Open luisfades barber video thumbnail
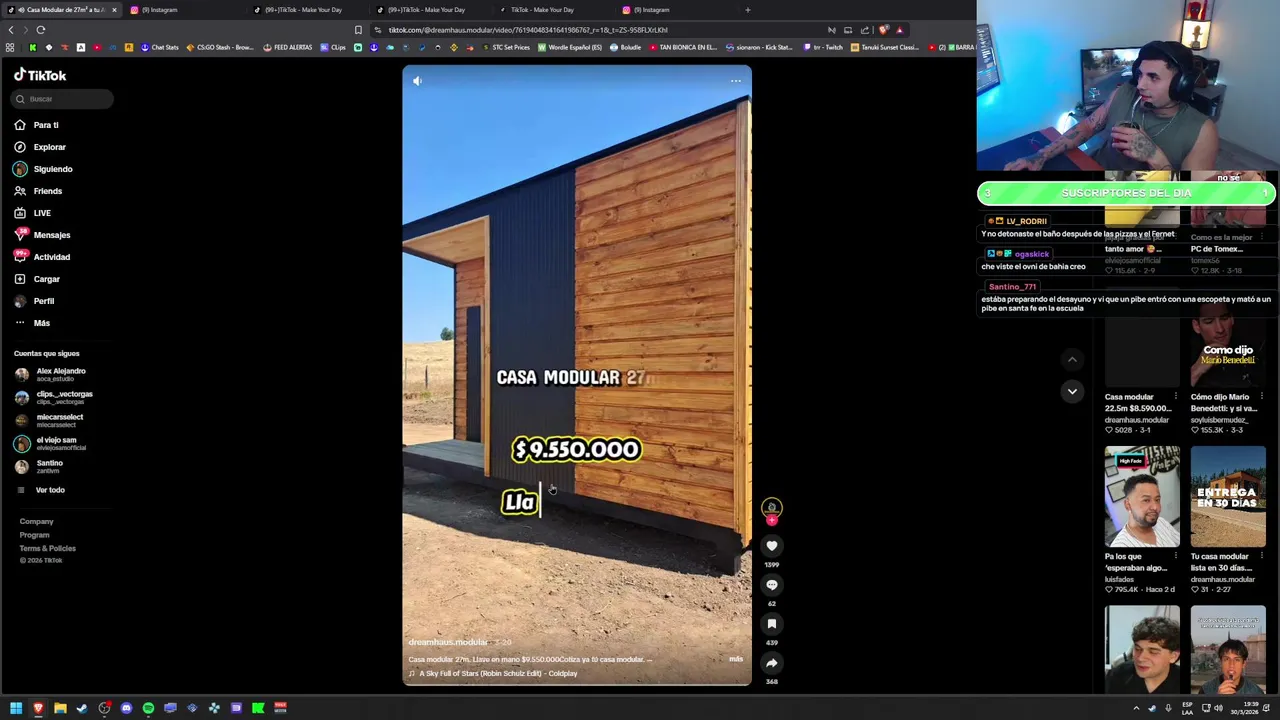Image resolution: width=1280 pixels, height=720 pixels. coord(1142,497)
